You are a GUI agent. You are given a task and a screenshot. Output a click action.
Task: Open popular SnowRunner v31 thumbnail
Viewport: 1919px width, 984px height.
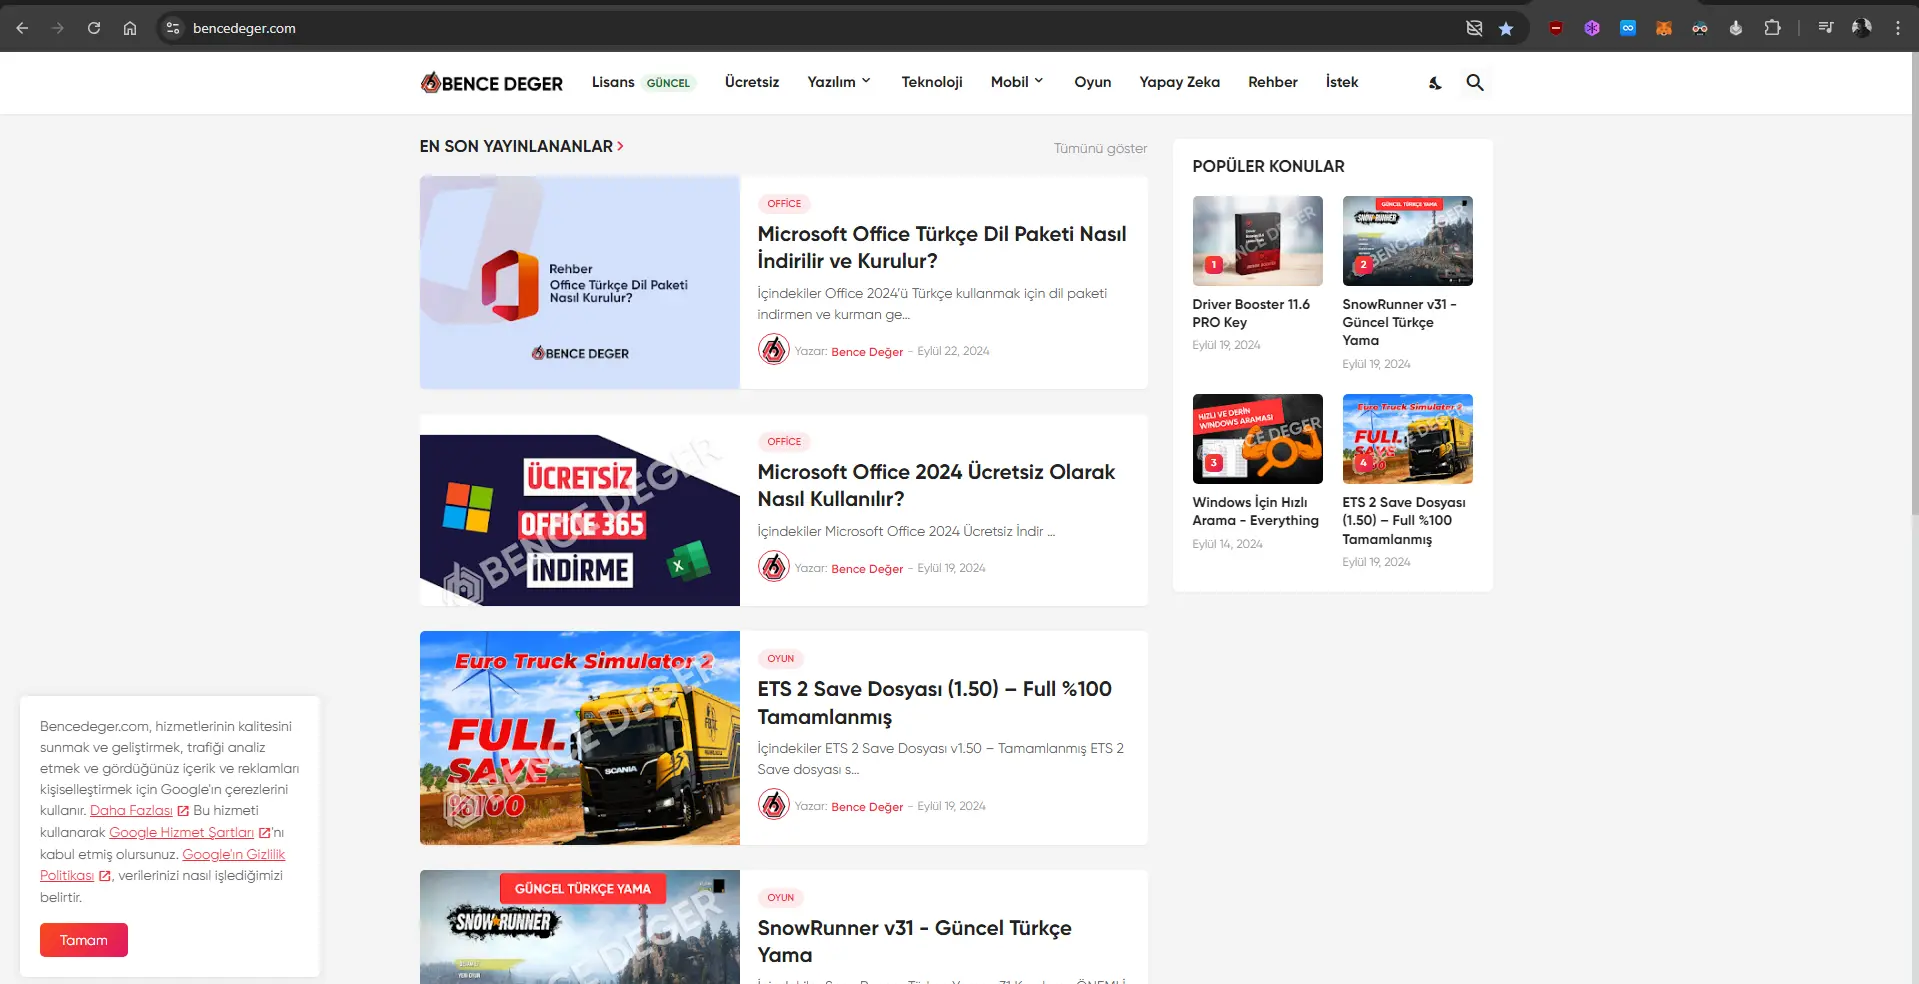[1407, 241]
